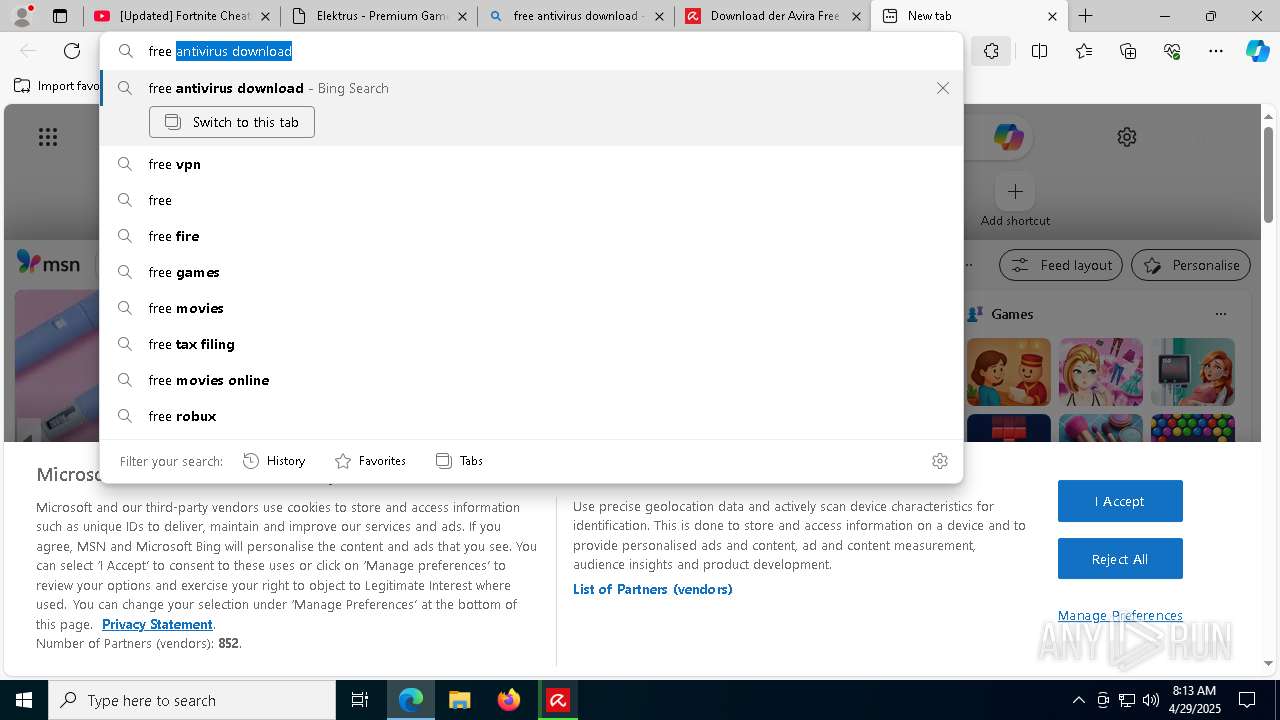The width and height of the screenshot is (1280, 720).
Task: Open address bar search settings gear
Action: (940, 461)
